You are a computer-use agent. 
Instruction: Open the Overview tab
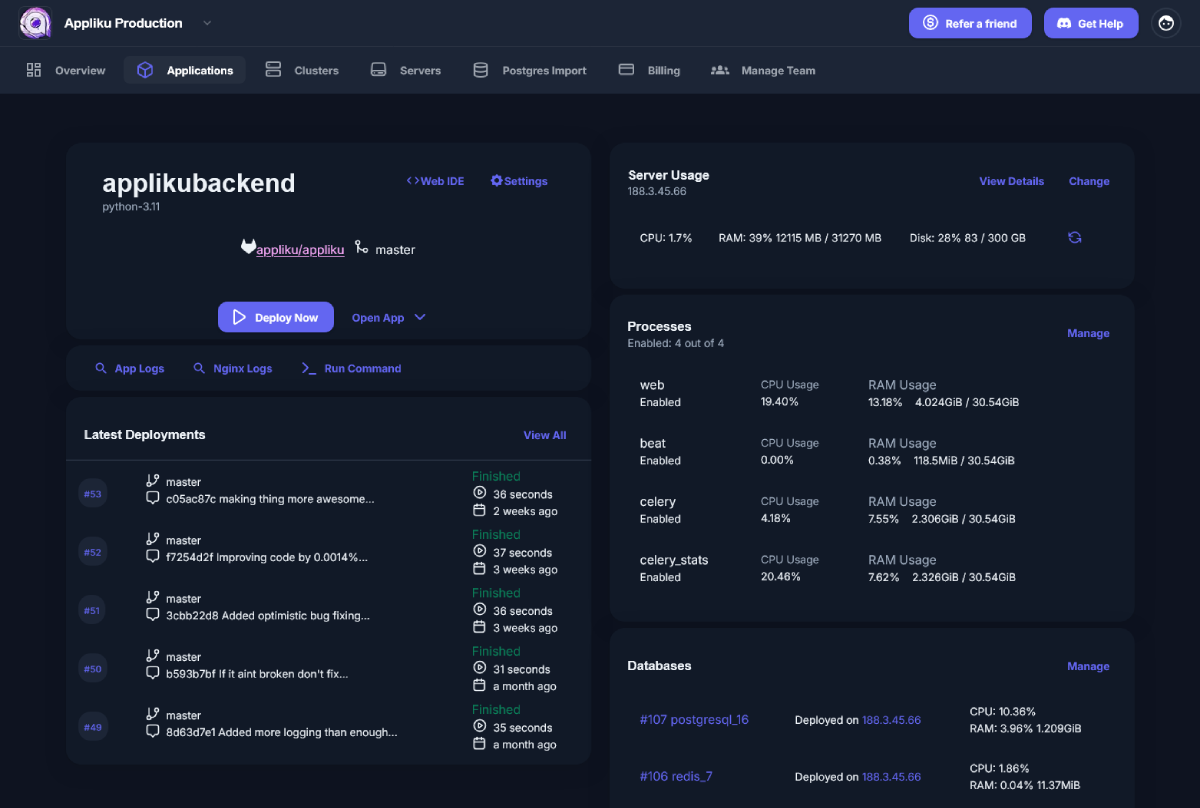pyautogui.click(x=66, y=70)
